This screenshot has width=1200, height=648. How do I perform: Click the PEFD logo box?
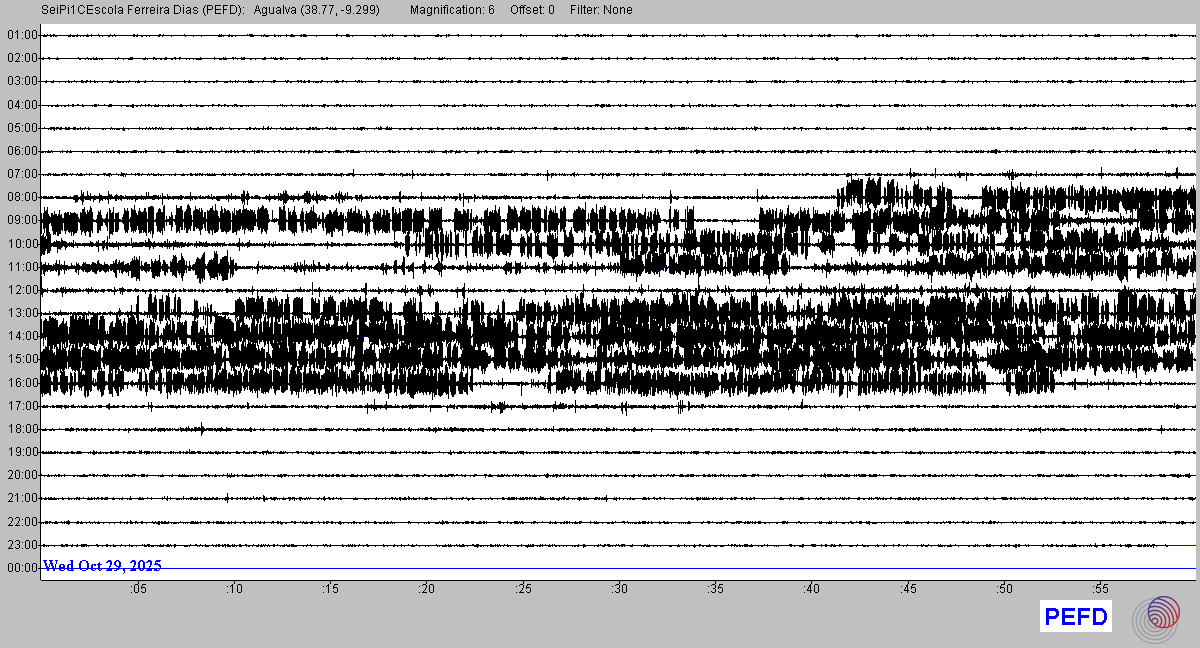[1076, 617]
